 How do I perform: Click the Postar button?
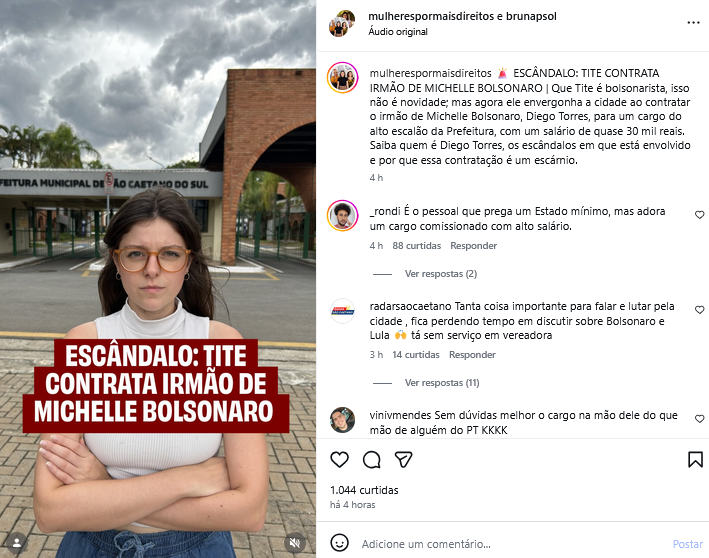coord(688,544)
